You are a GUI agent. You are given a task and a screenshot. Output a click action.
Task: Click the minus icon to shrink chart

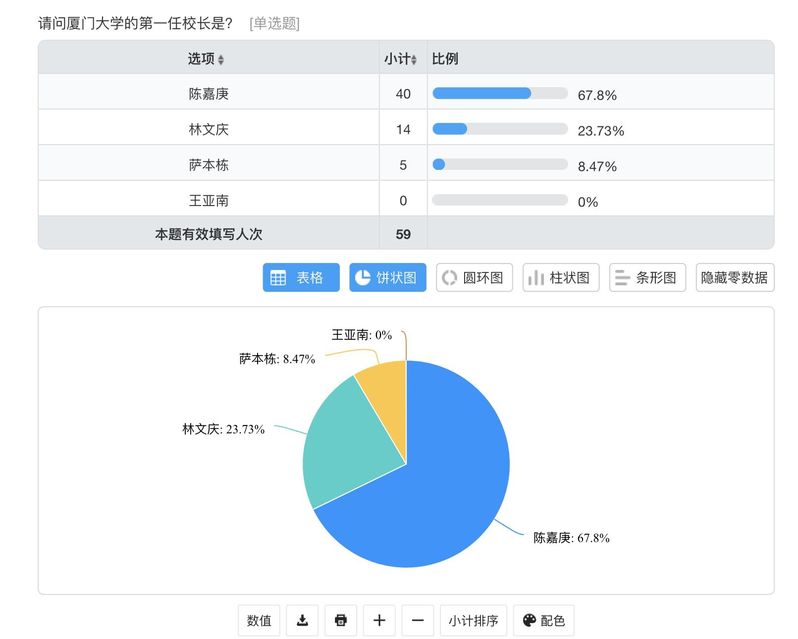tap(417, 620)
